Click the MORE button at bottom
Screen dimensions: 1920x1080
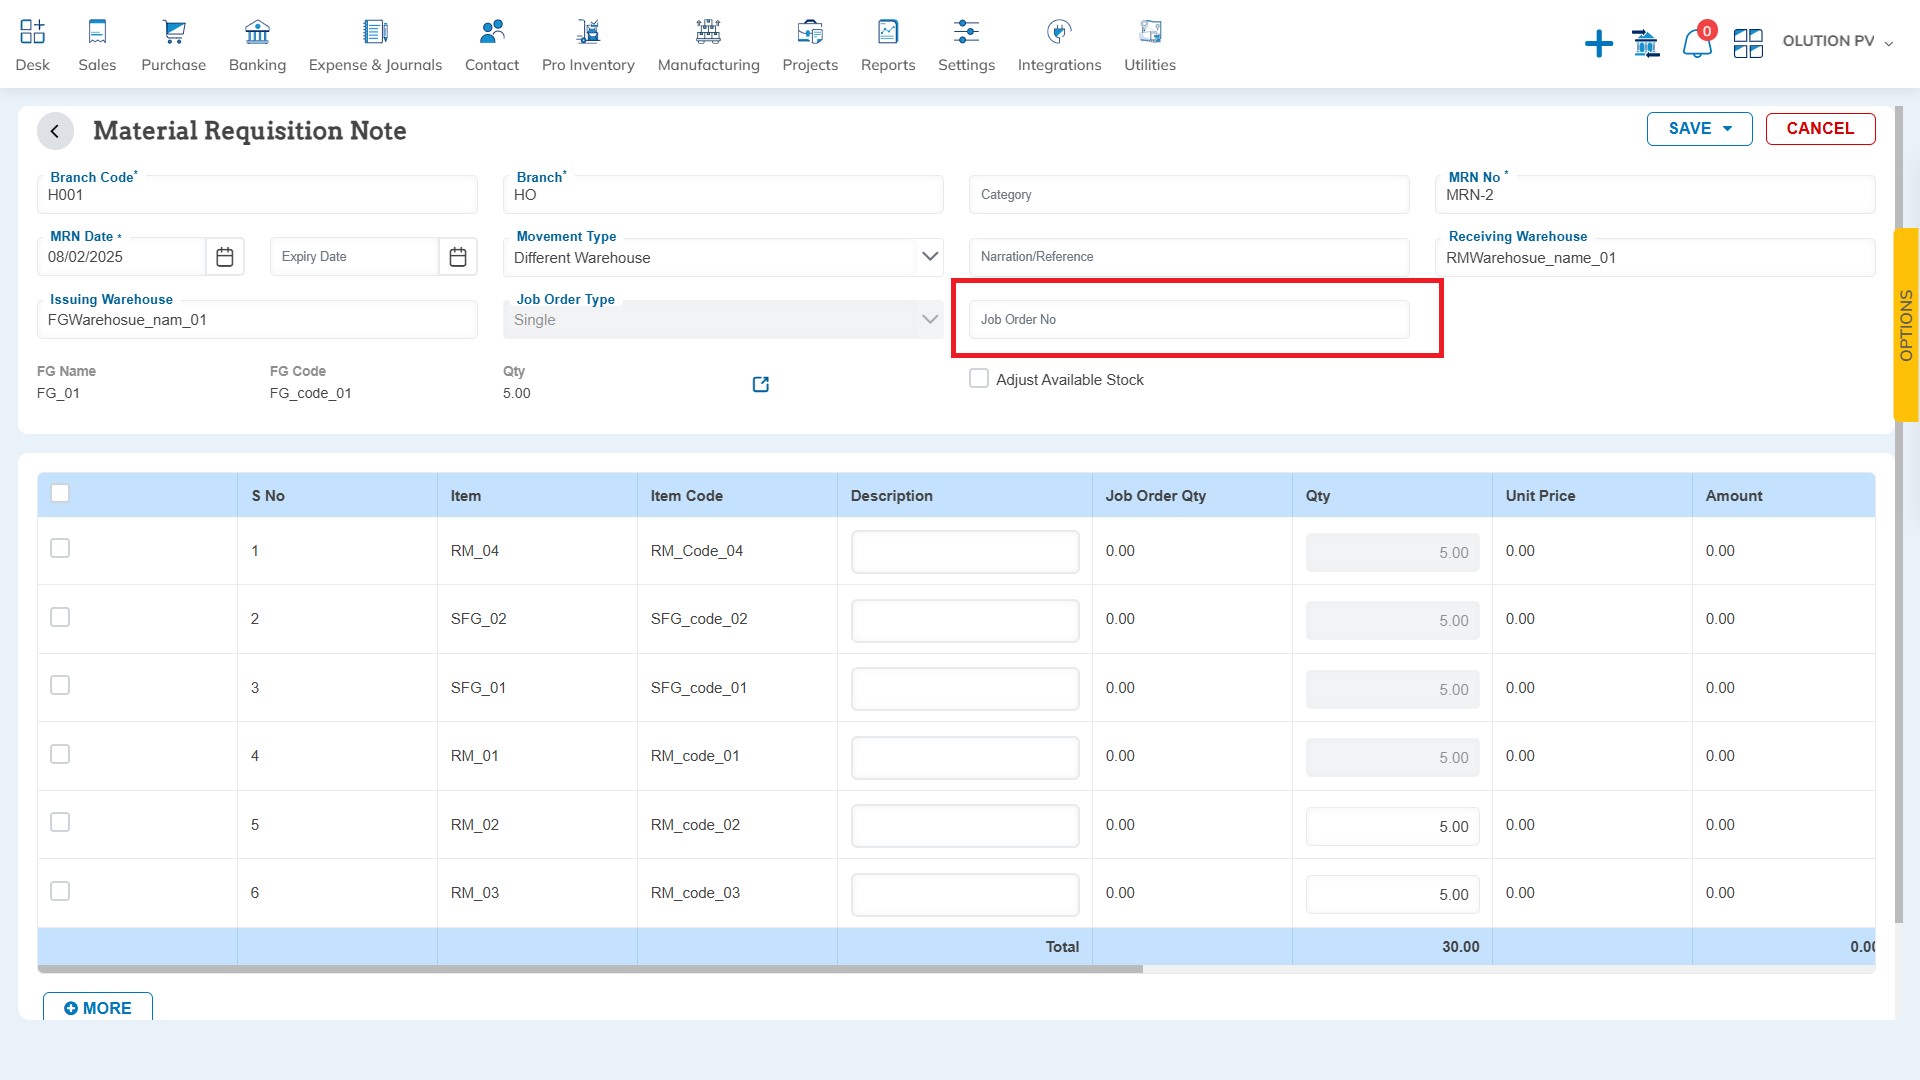pos(99,1009)
